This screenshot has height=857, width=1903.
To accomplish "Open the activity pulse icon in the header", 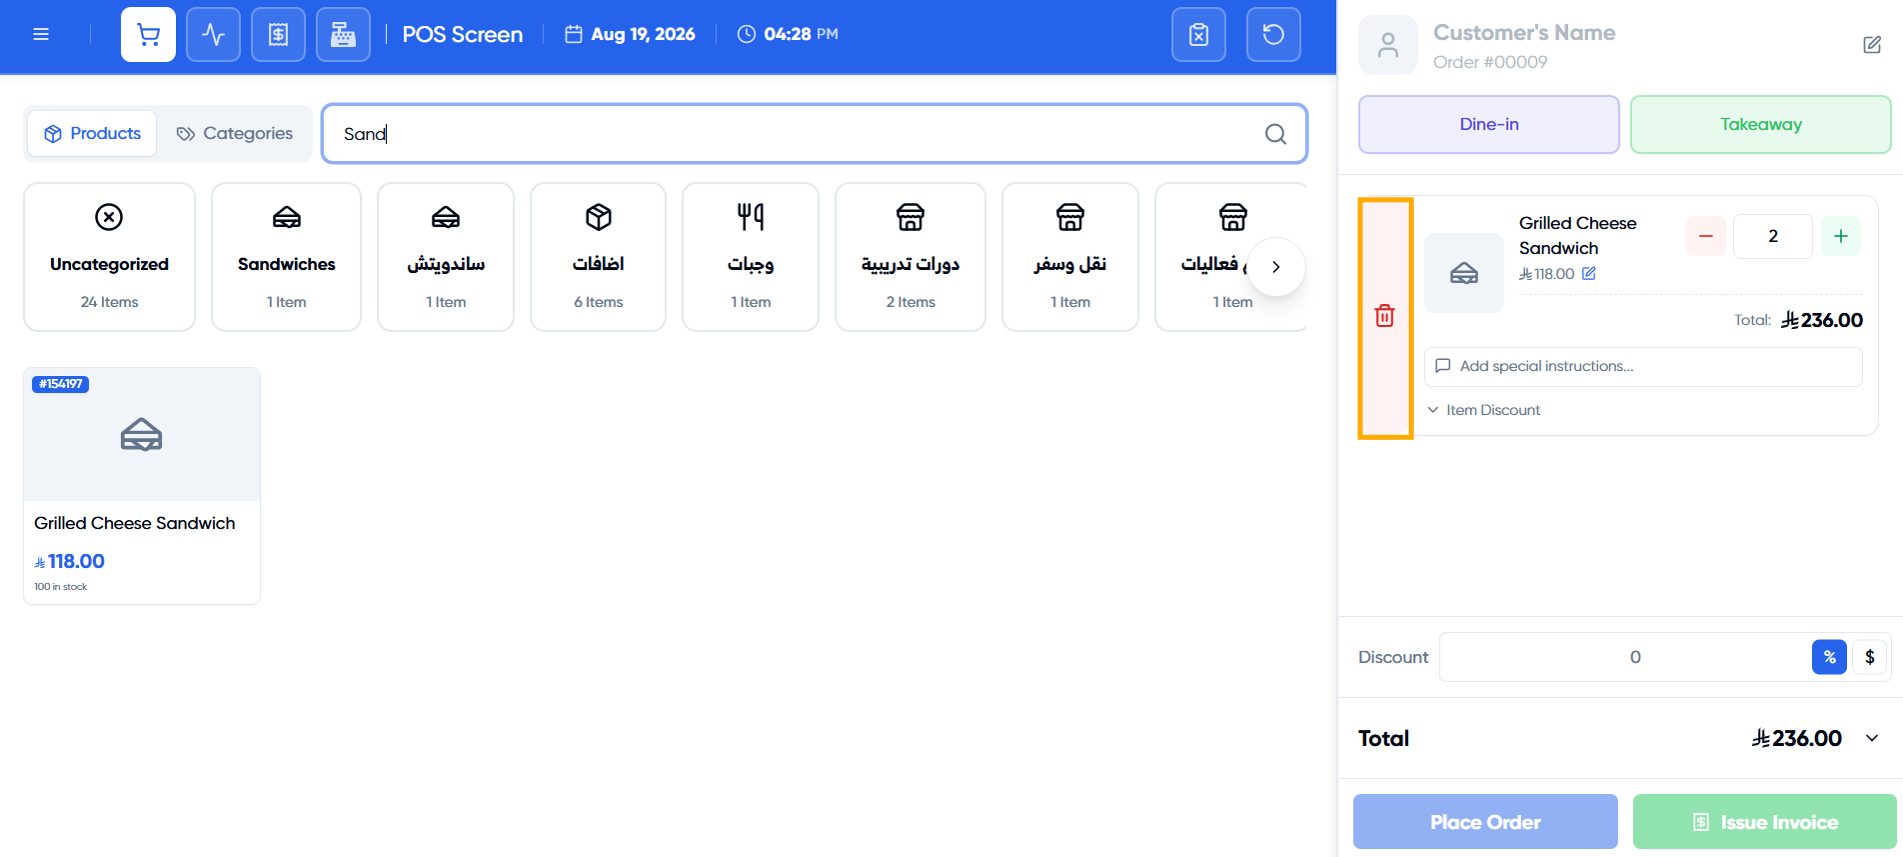I will pyautogui.click(x=213, y=34).
